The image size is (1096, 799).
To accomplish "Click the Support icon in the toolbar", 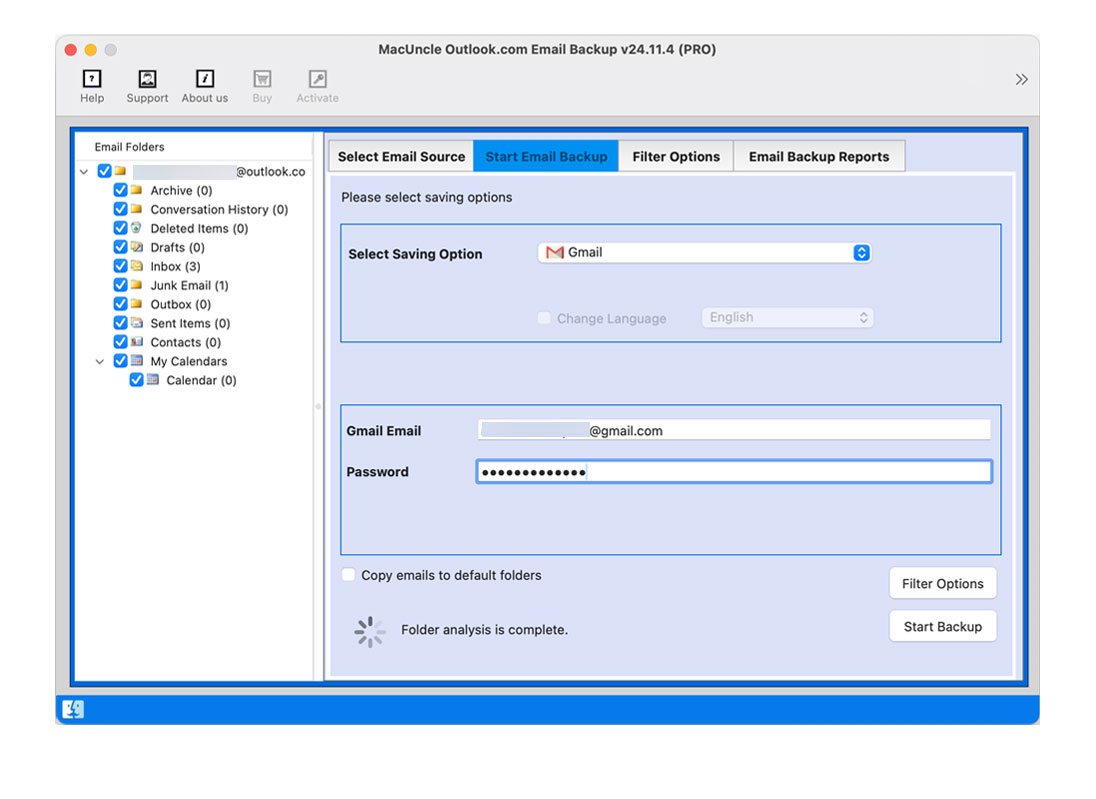I will [x=146, y=84].
